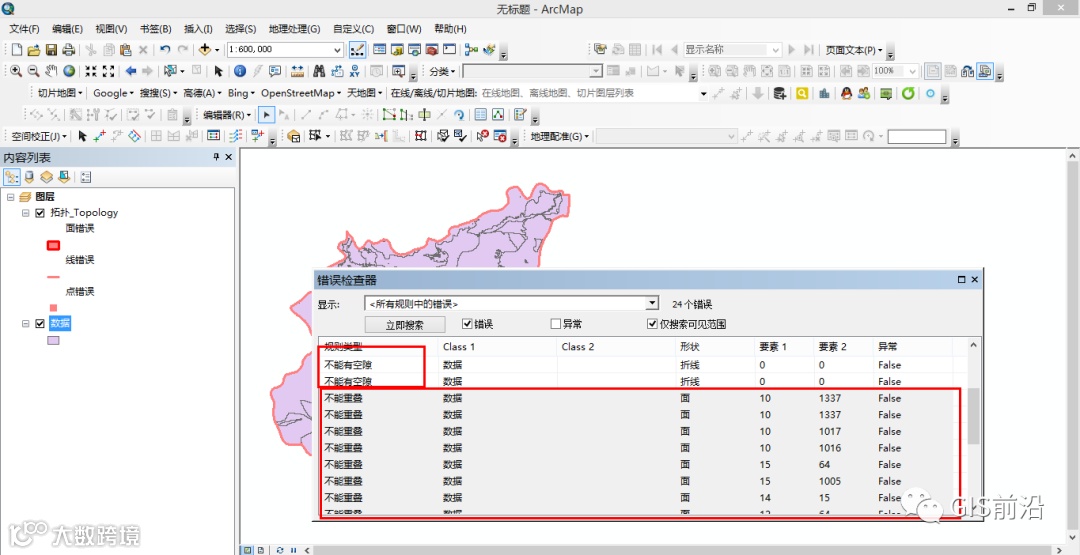Open ArcToolbox window
This screenshot has height=555, width=1080.
point(432,50)
